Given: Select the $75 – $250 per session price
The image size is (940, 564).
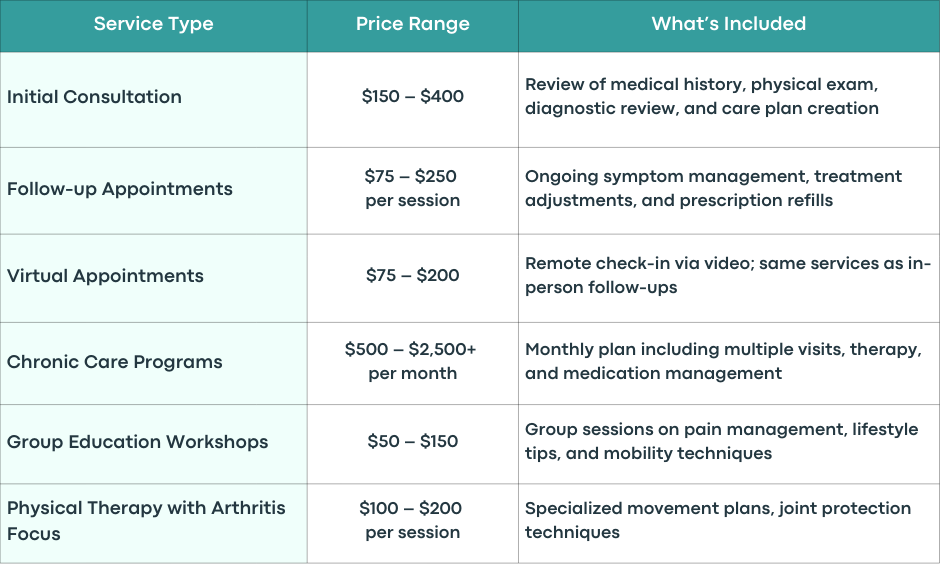Looking at the screenshot, I should tap(412, 188).
